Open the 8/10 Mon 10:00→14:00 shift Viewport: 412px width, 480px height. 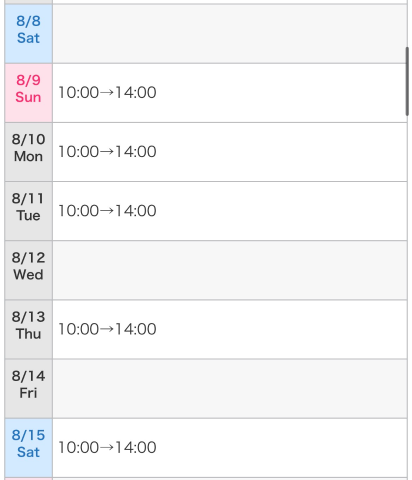click(107, 152)
